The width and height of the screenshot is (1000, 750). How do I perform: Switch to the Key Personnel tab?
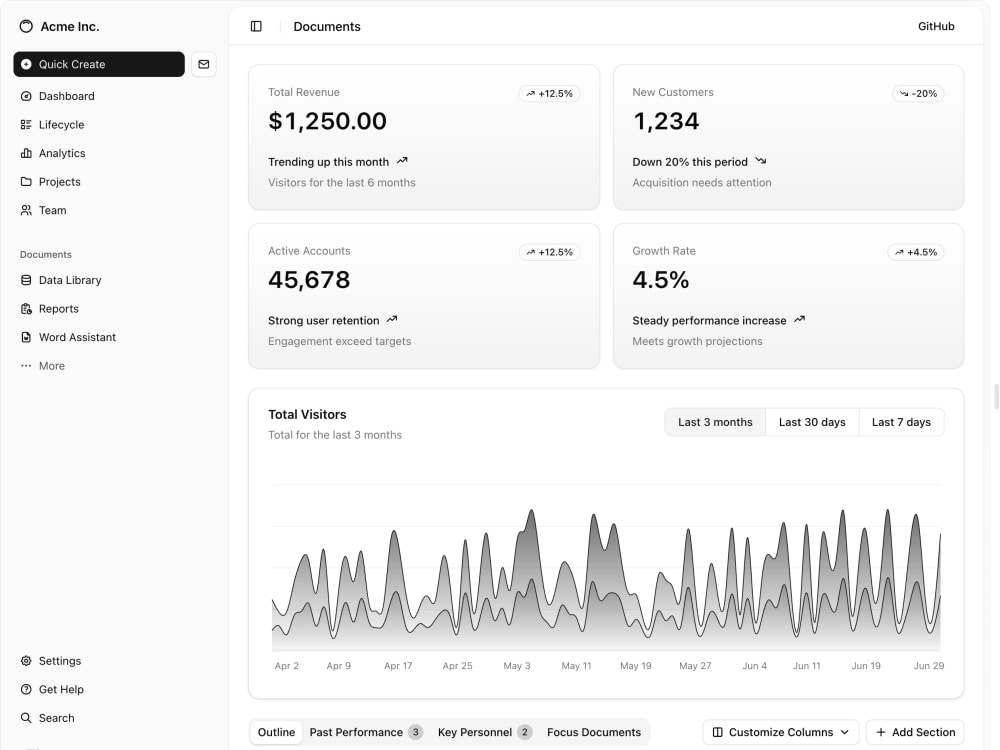tap(484, 732)
